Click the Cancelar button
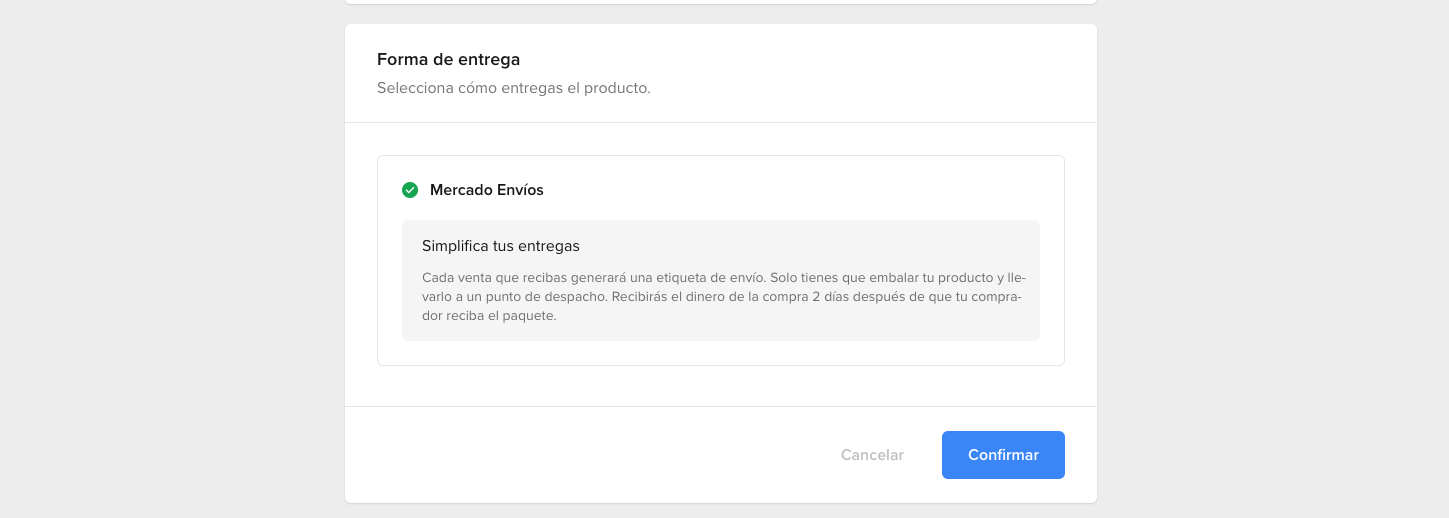 [872, 455]
